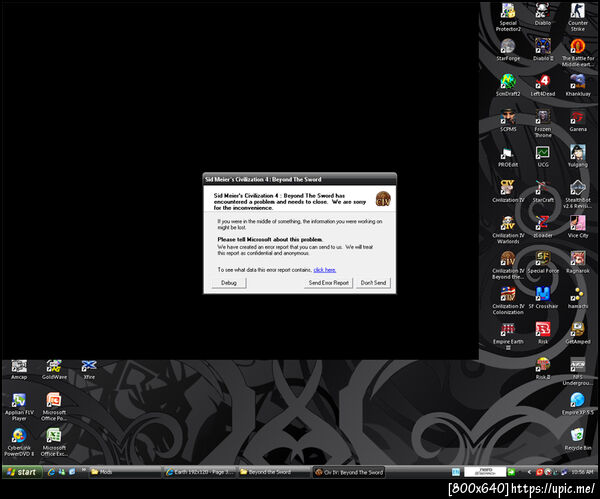Select the NFS Underground desktop shortcut
Image resolution: width=600 pixels, height=499 pixels.
point(577,371)
